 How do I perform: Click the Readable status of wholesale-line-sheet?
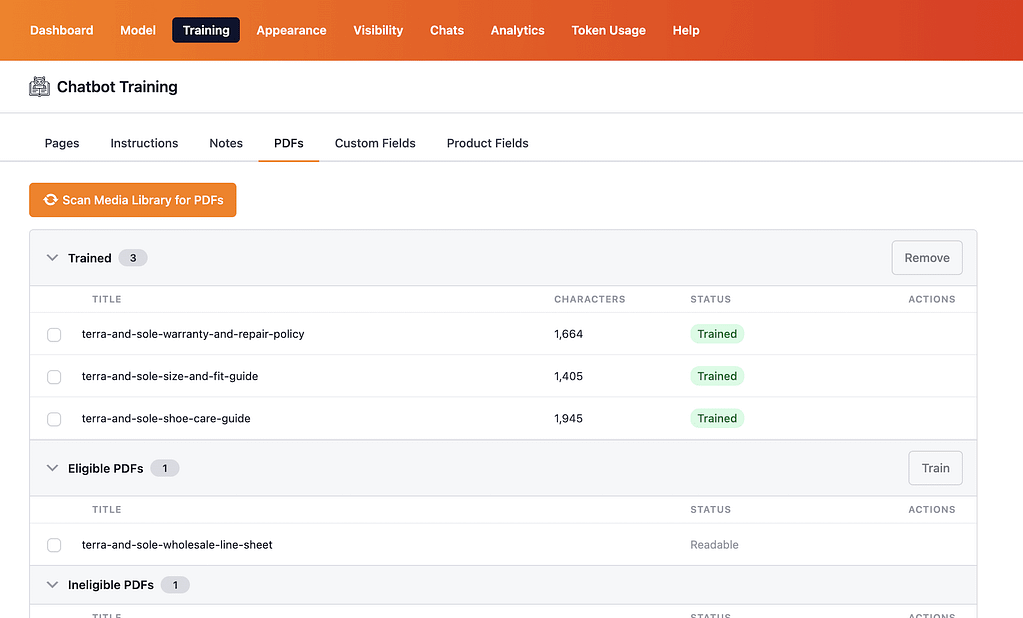point(714,545)
